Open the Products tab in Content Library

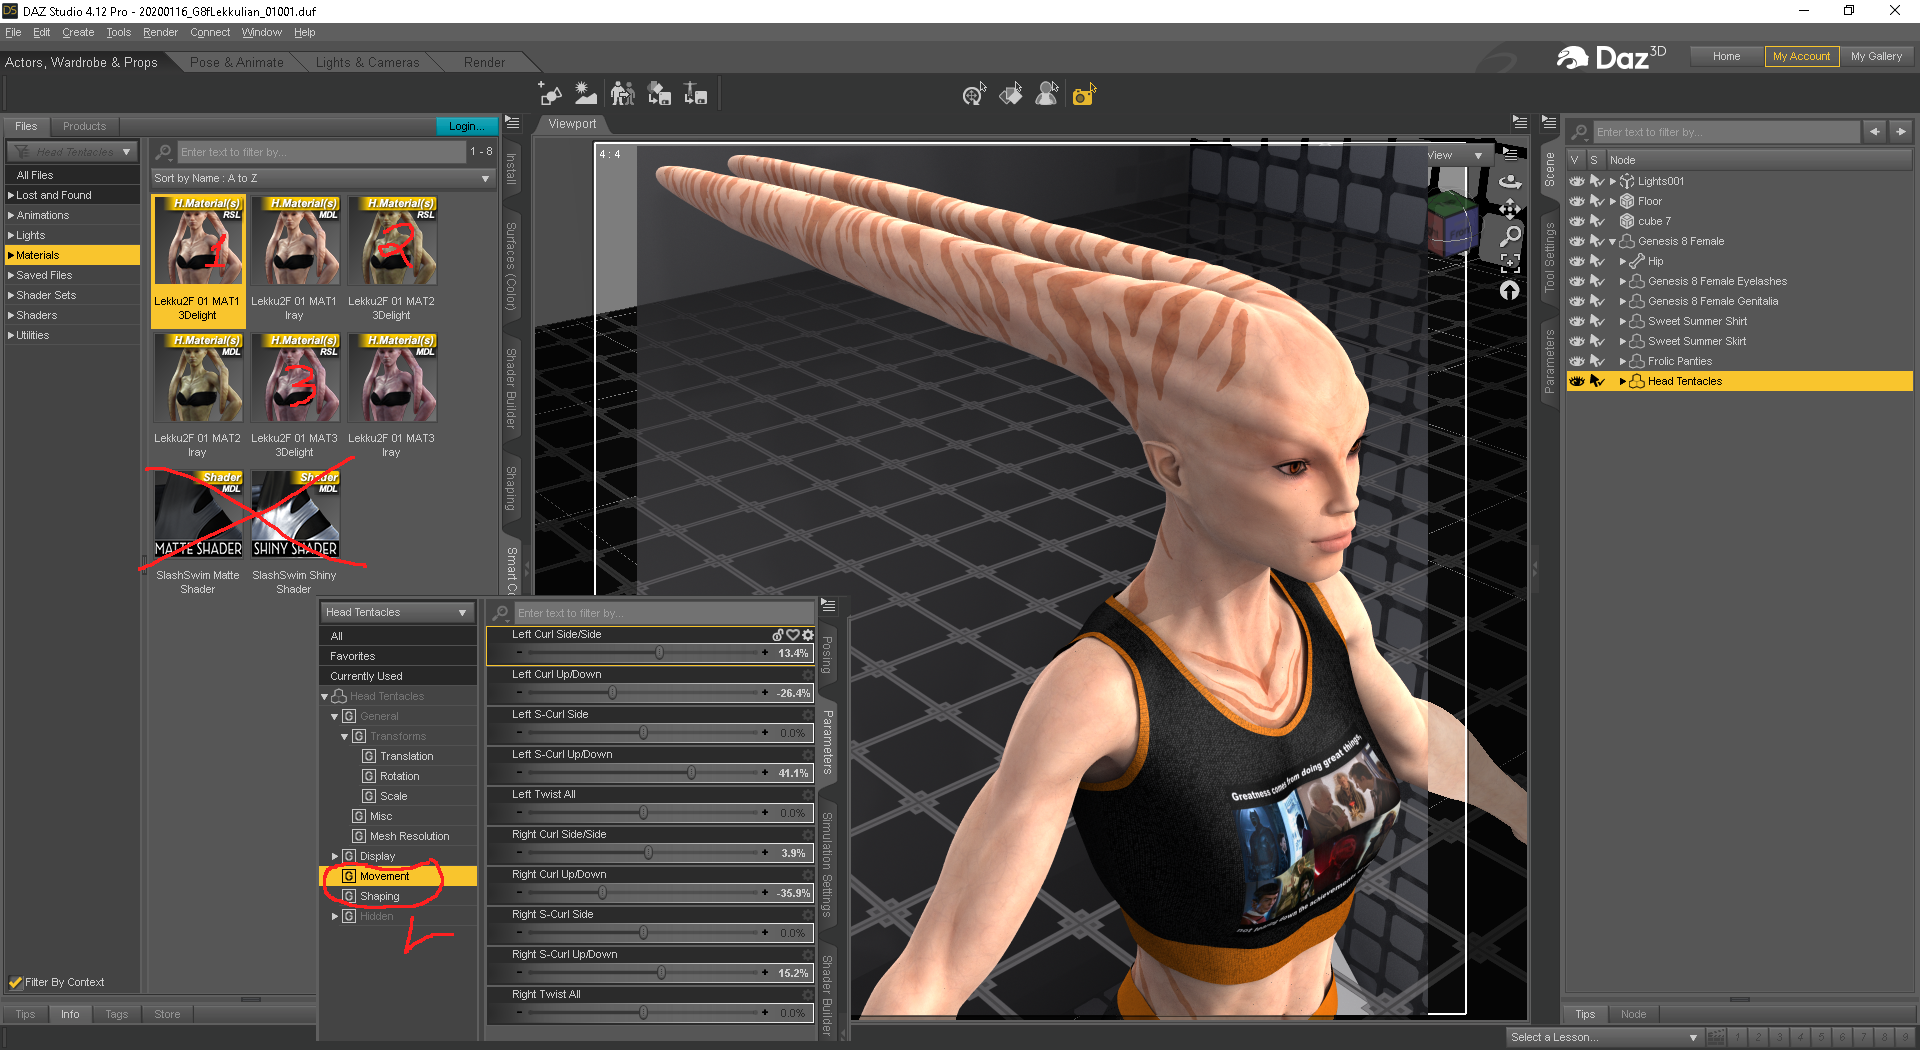point(84,126)
